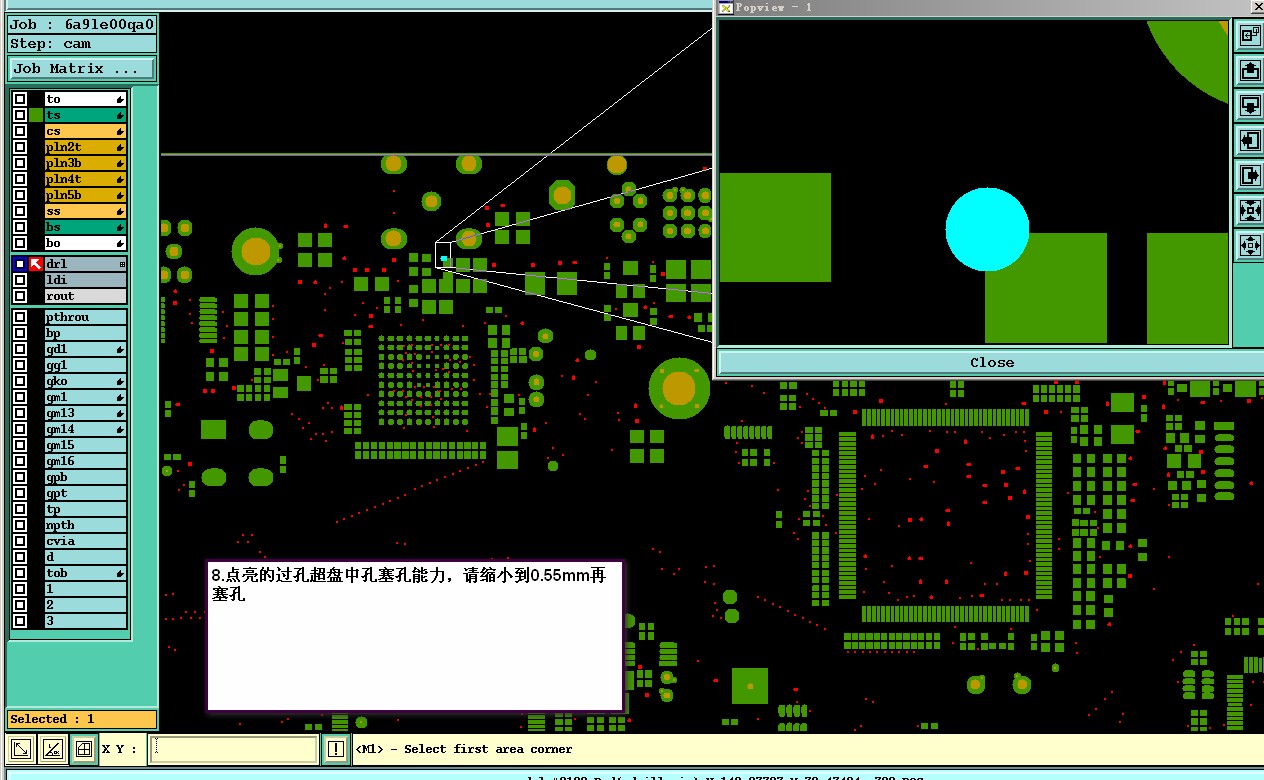The image size is (1264, 780).
Task: Open the Job Matrix button
Action: click(x=82, y=69)
